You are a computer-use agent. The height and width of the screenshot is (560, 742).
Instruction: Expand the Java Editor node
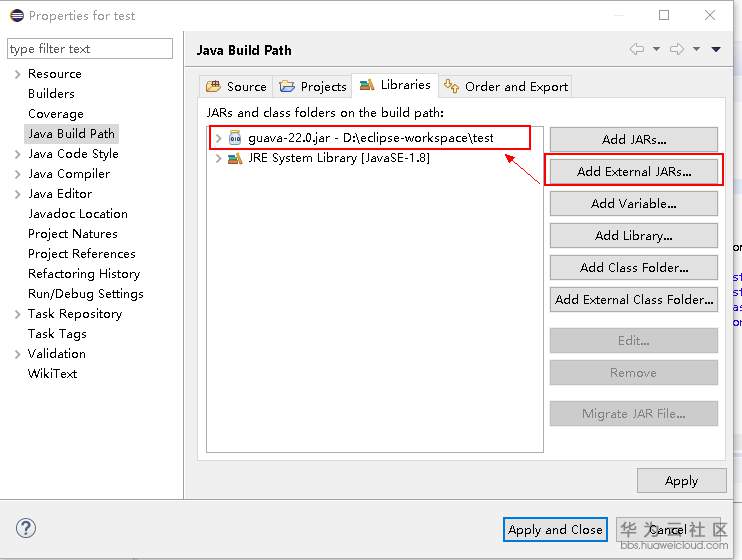(x=18, y=194)
